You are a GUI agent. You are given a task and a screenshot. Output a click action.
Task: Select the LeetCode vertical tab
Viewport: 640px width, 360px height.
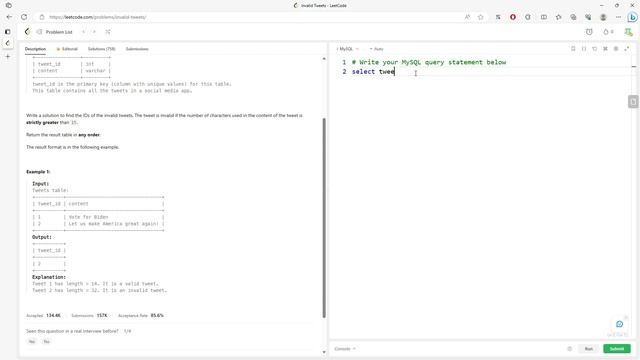point(8,43)
